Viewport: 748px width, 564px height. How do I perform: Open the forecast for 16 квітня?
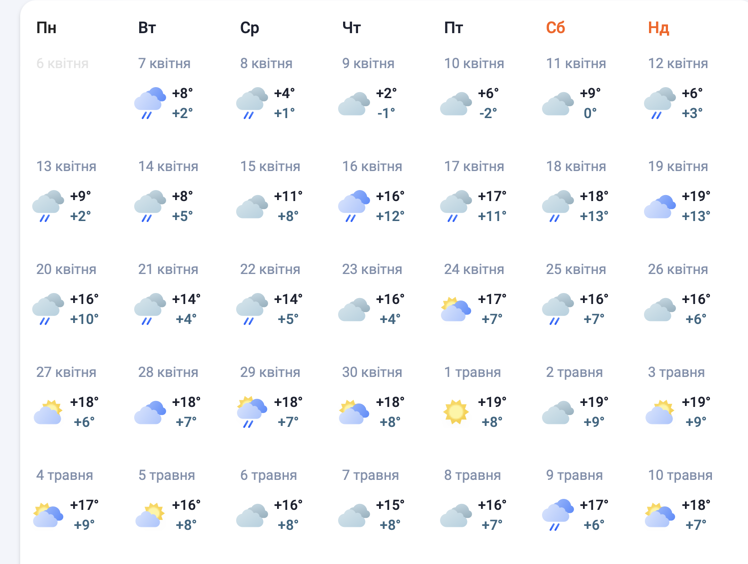[x=372, y=166]
